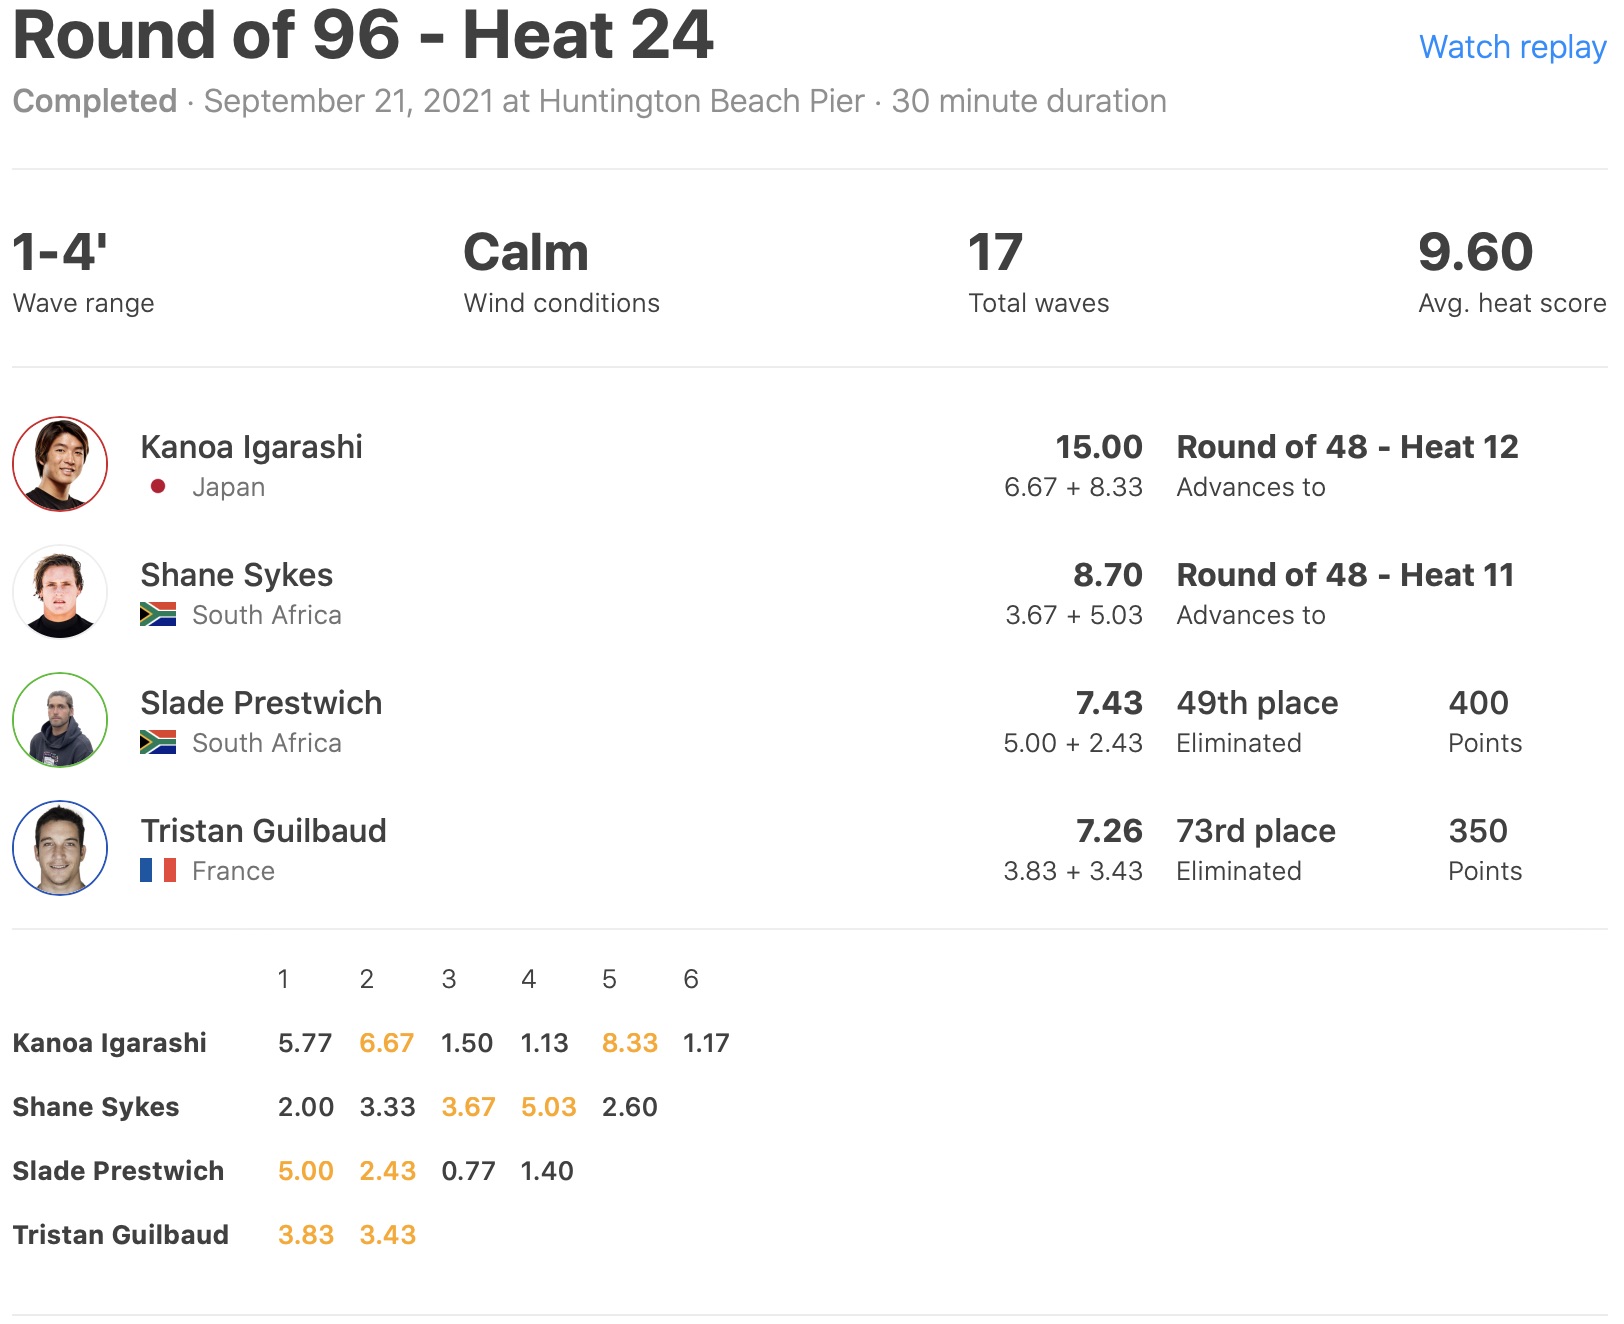Click the France flag icon

click(158, 870)
